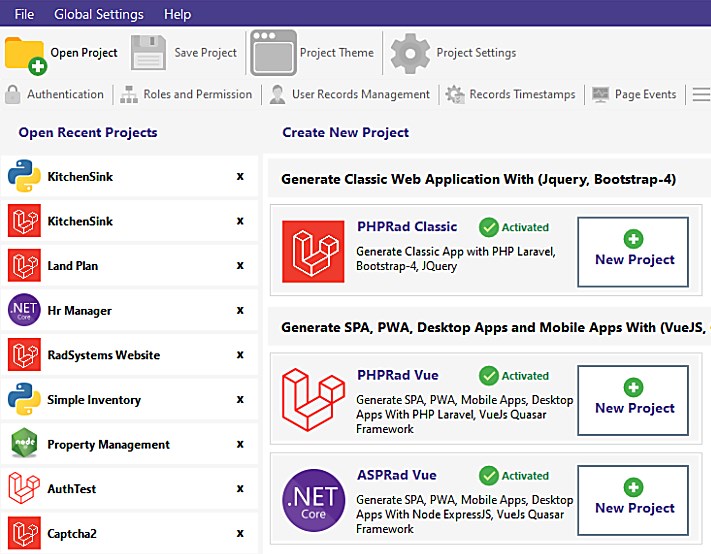
Task: Expand the hamburger overflow menu
Action: pos(701,95)
